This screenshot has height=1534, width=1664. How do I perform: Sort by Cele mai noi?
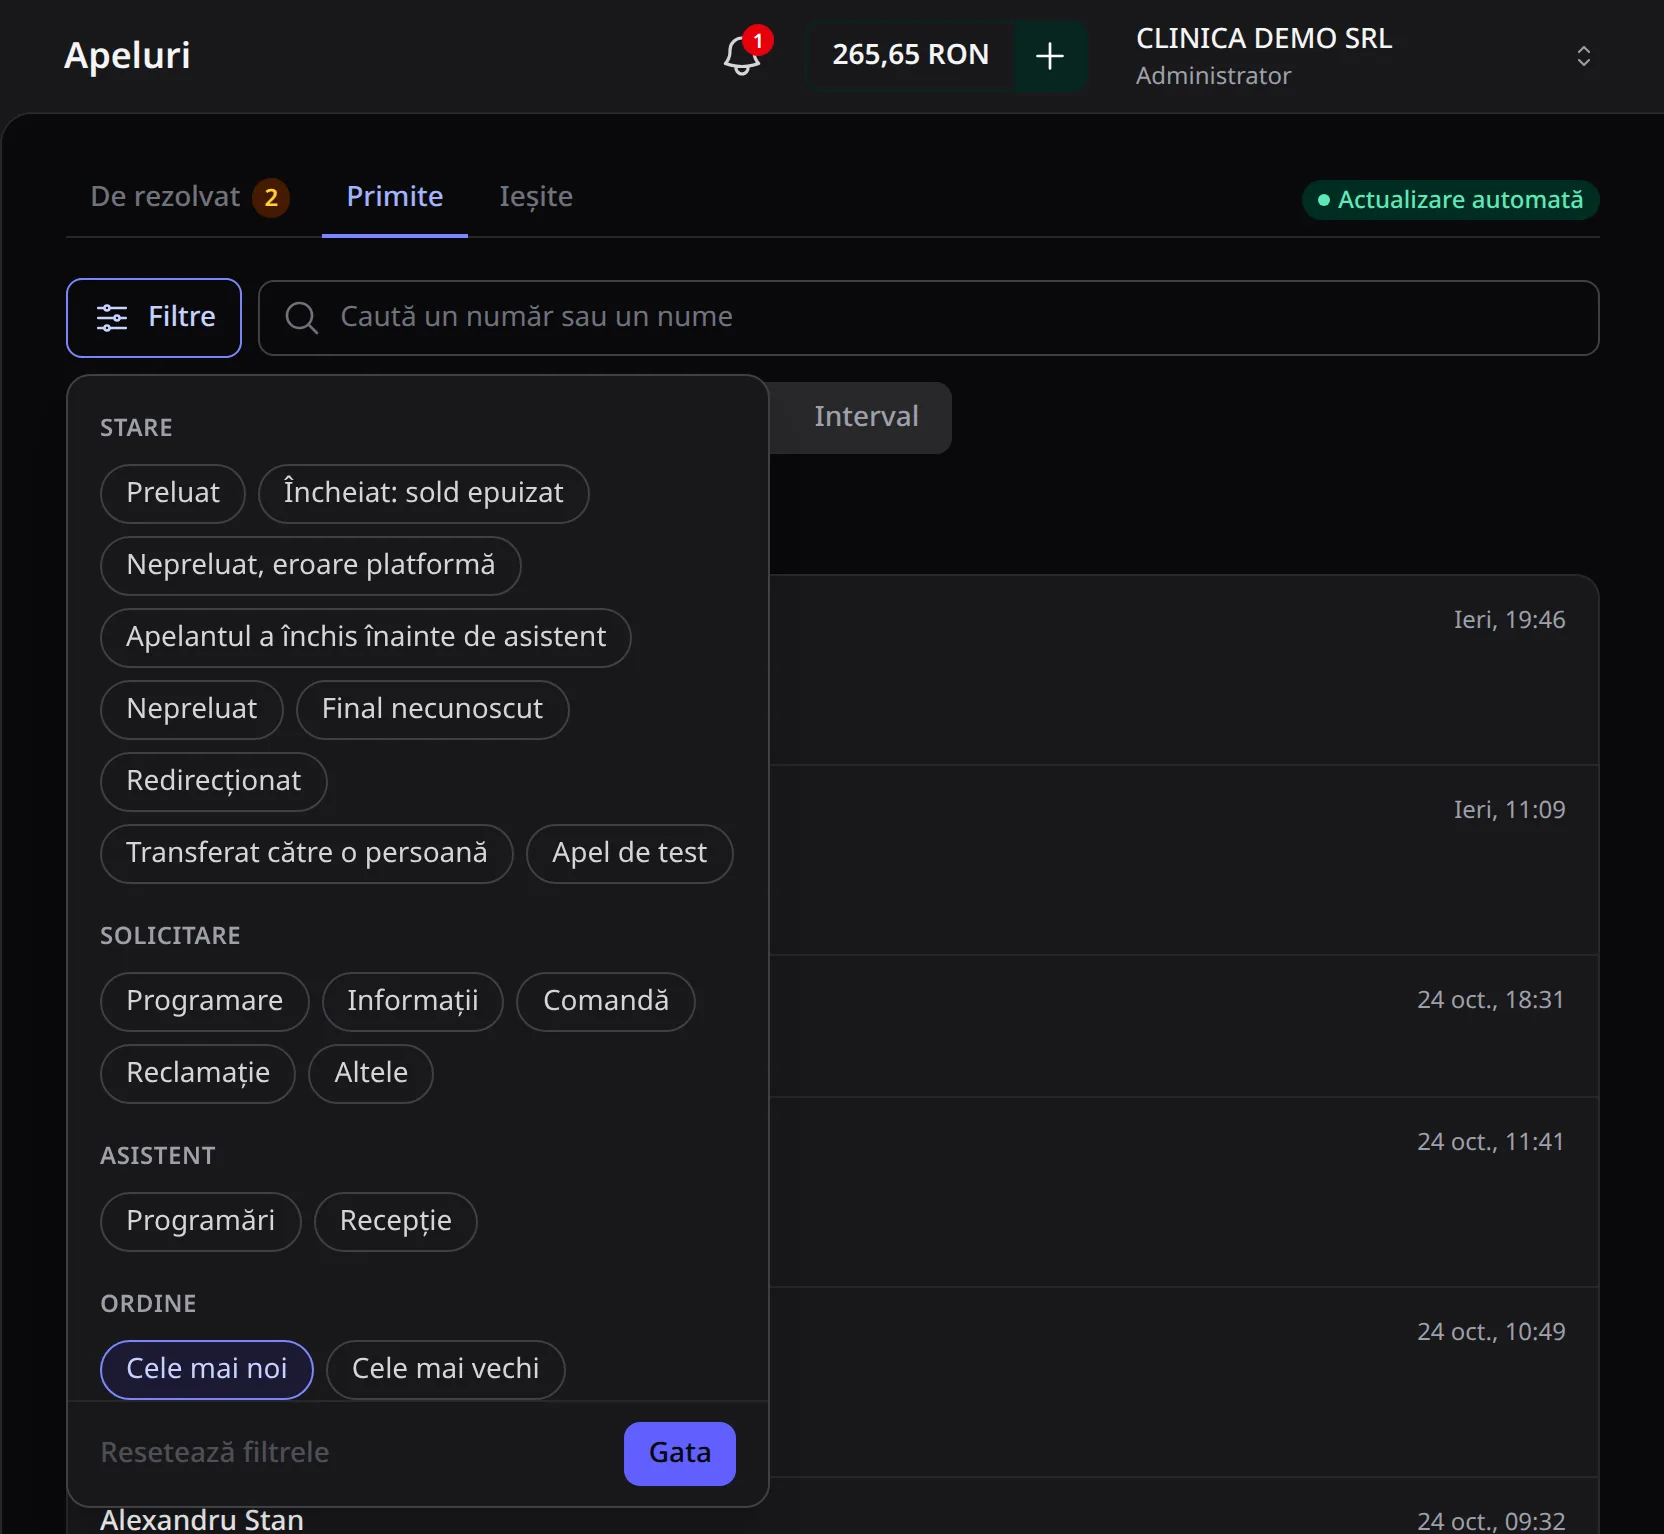pyautogui.click(x=207, y=1369)
